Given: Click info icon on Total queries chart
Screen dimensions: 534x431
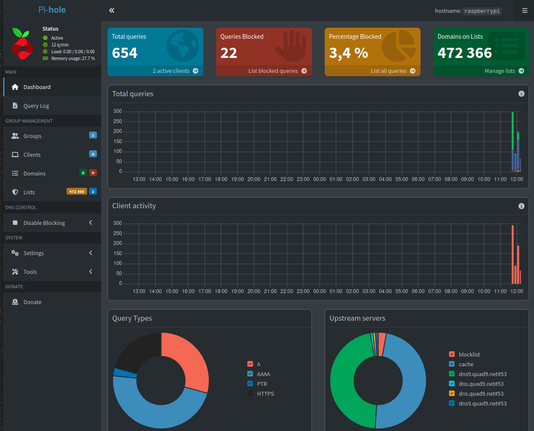Looking at the screenshot, I should click(521, 94).
